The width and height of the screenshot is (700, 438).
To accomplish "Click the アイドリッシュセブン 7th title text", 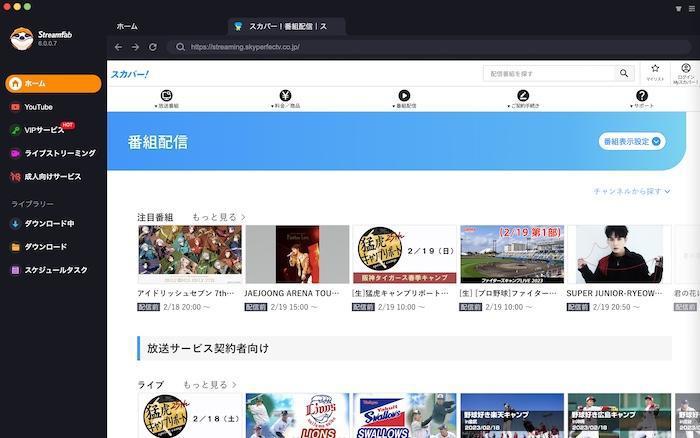I will (185, 293).
